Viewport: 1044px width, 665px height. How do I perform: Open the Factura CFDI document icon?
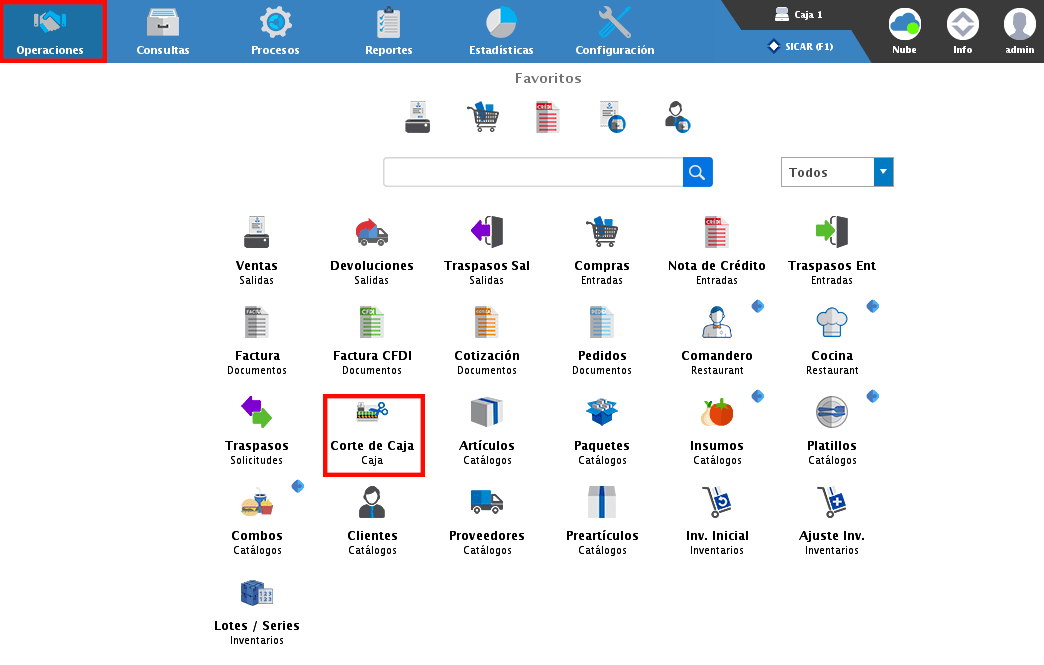[x=372, y=323]
